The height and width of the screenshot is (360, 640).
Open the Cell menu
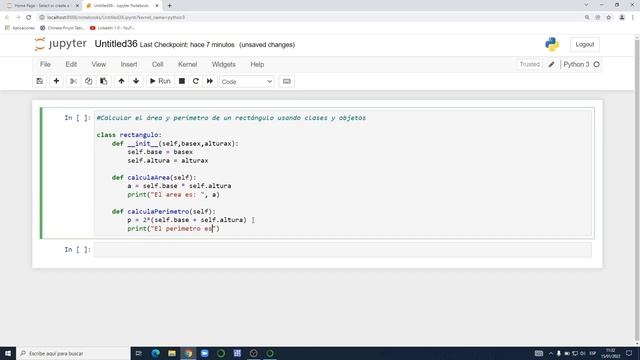pyautogui.click(x=158, y=64)
